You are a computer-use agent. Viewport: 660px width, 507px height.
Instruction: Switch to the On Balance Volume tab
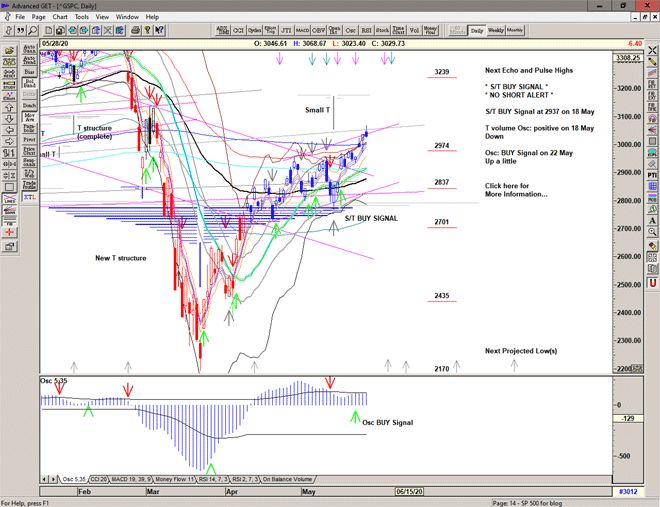(287, 479)
